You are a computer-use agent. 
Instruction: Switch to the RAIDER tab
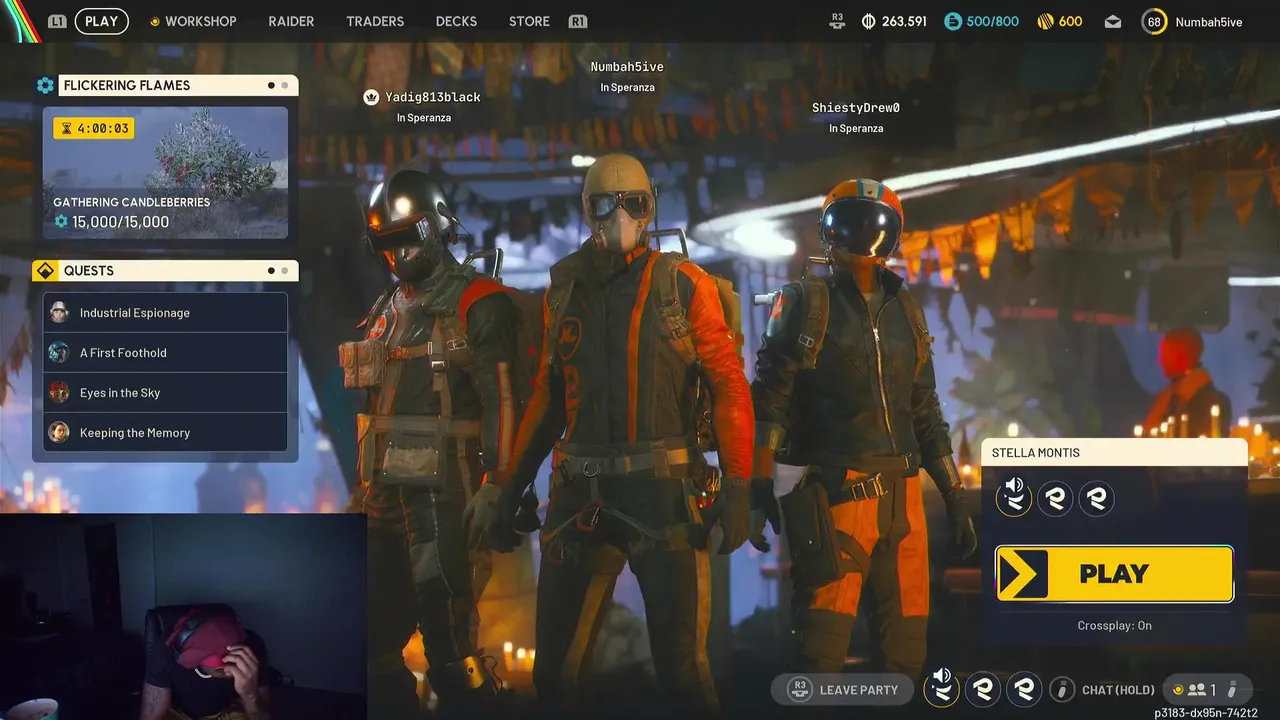pos(291,21)
